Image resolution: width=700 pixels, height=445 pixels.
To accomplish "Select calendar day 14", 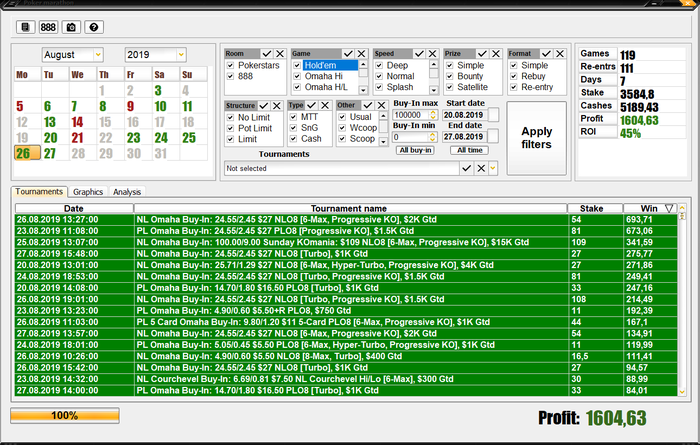I will (77, 122).
